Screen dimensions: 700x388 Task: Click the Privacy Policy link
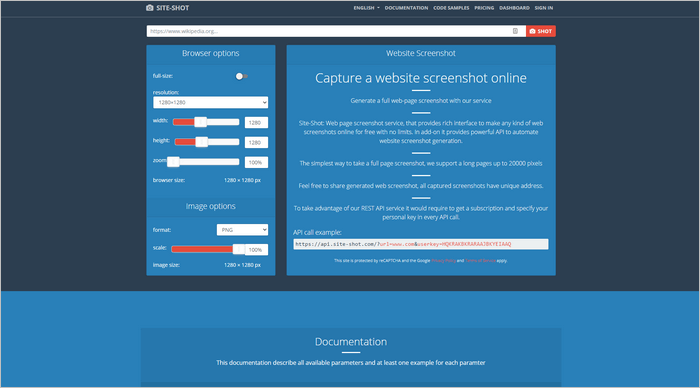coord(443,260)
